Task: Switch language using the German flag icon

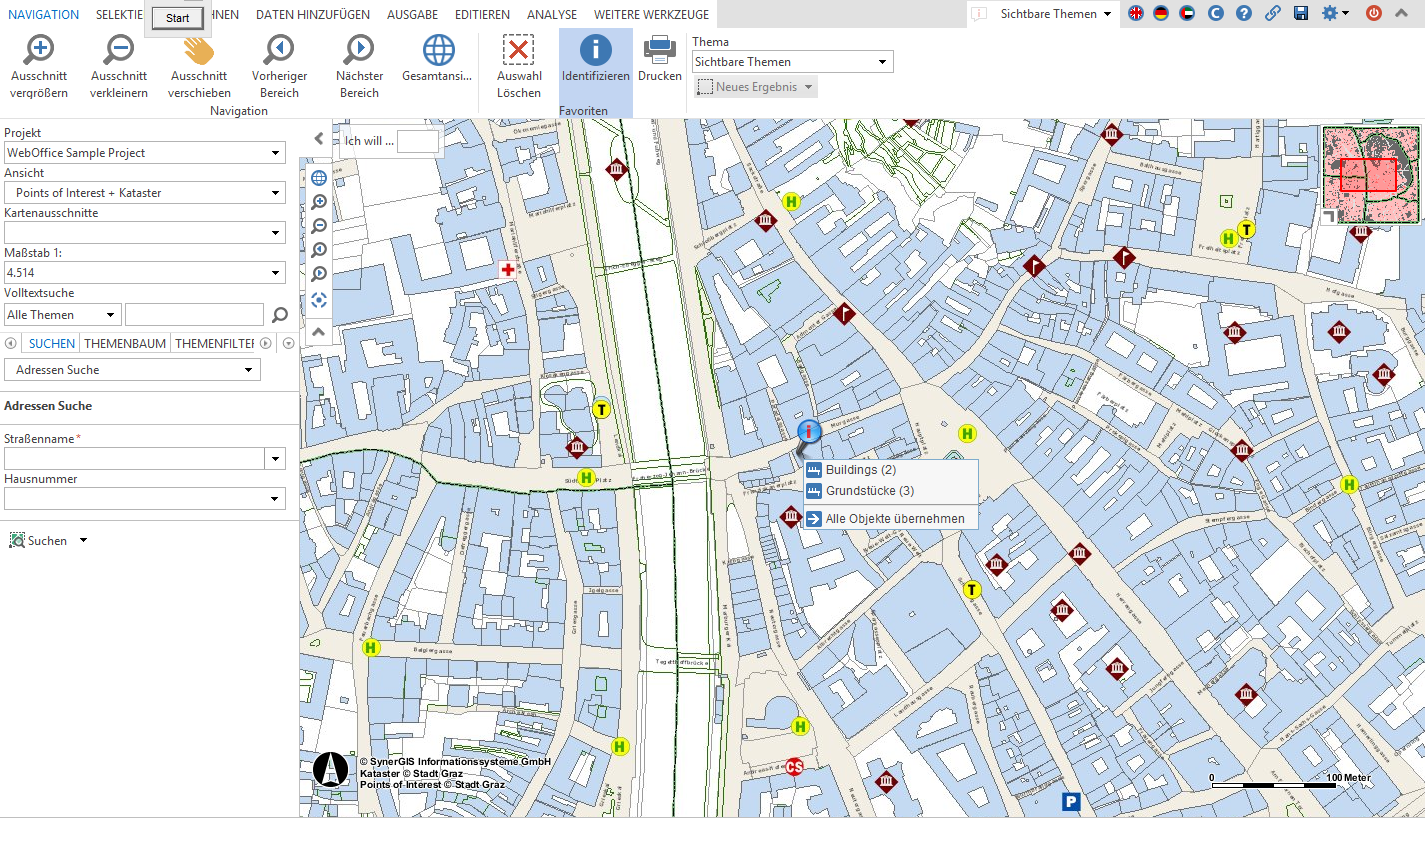Action: 1161,15
